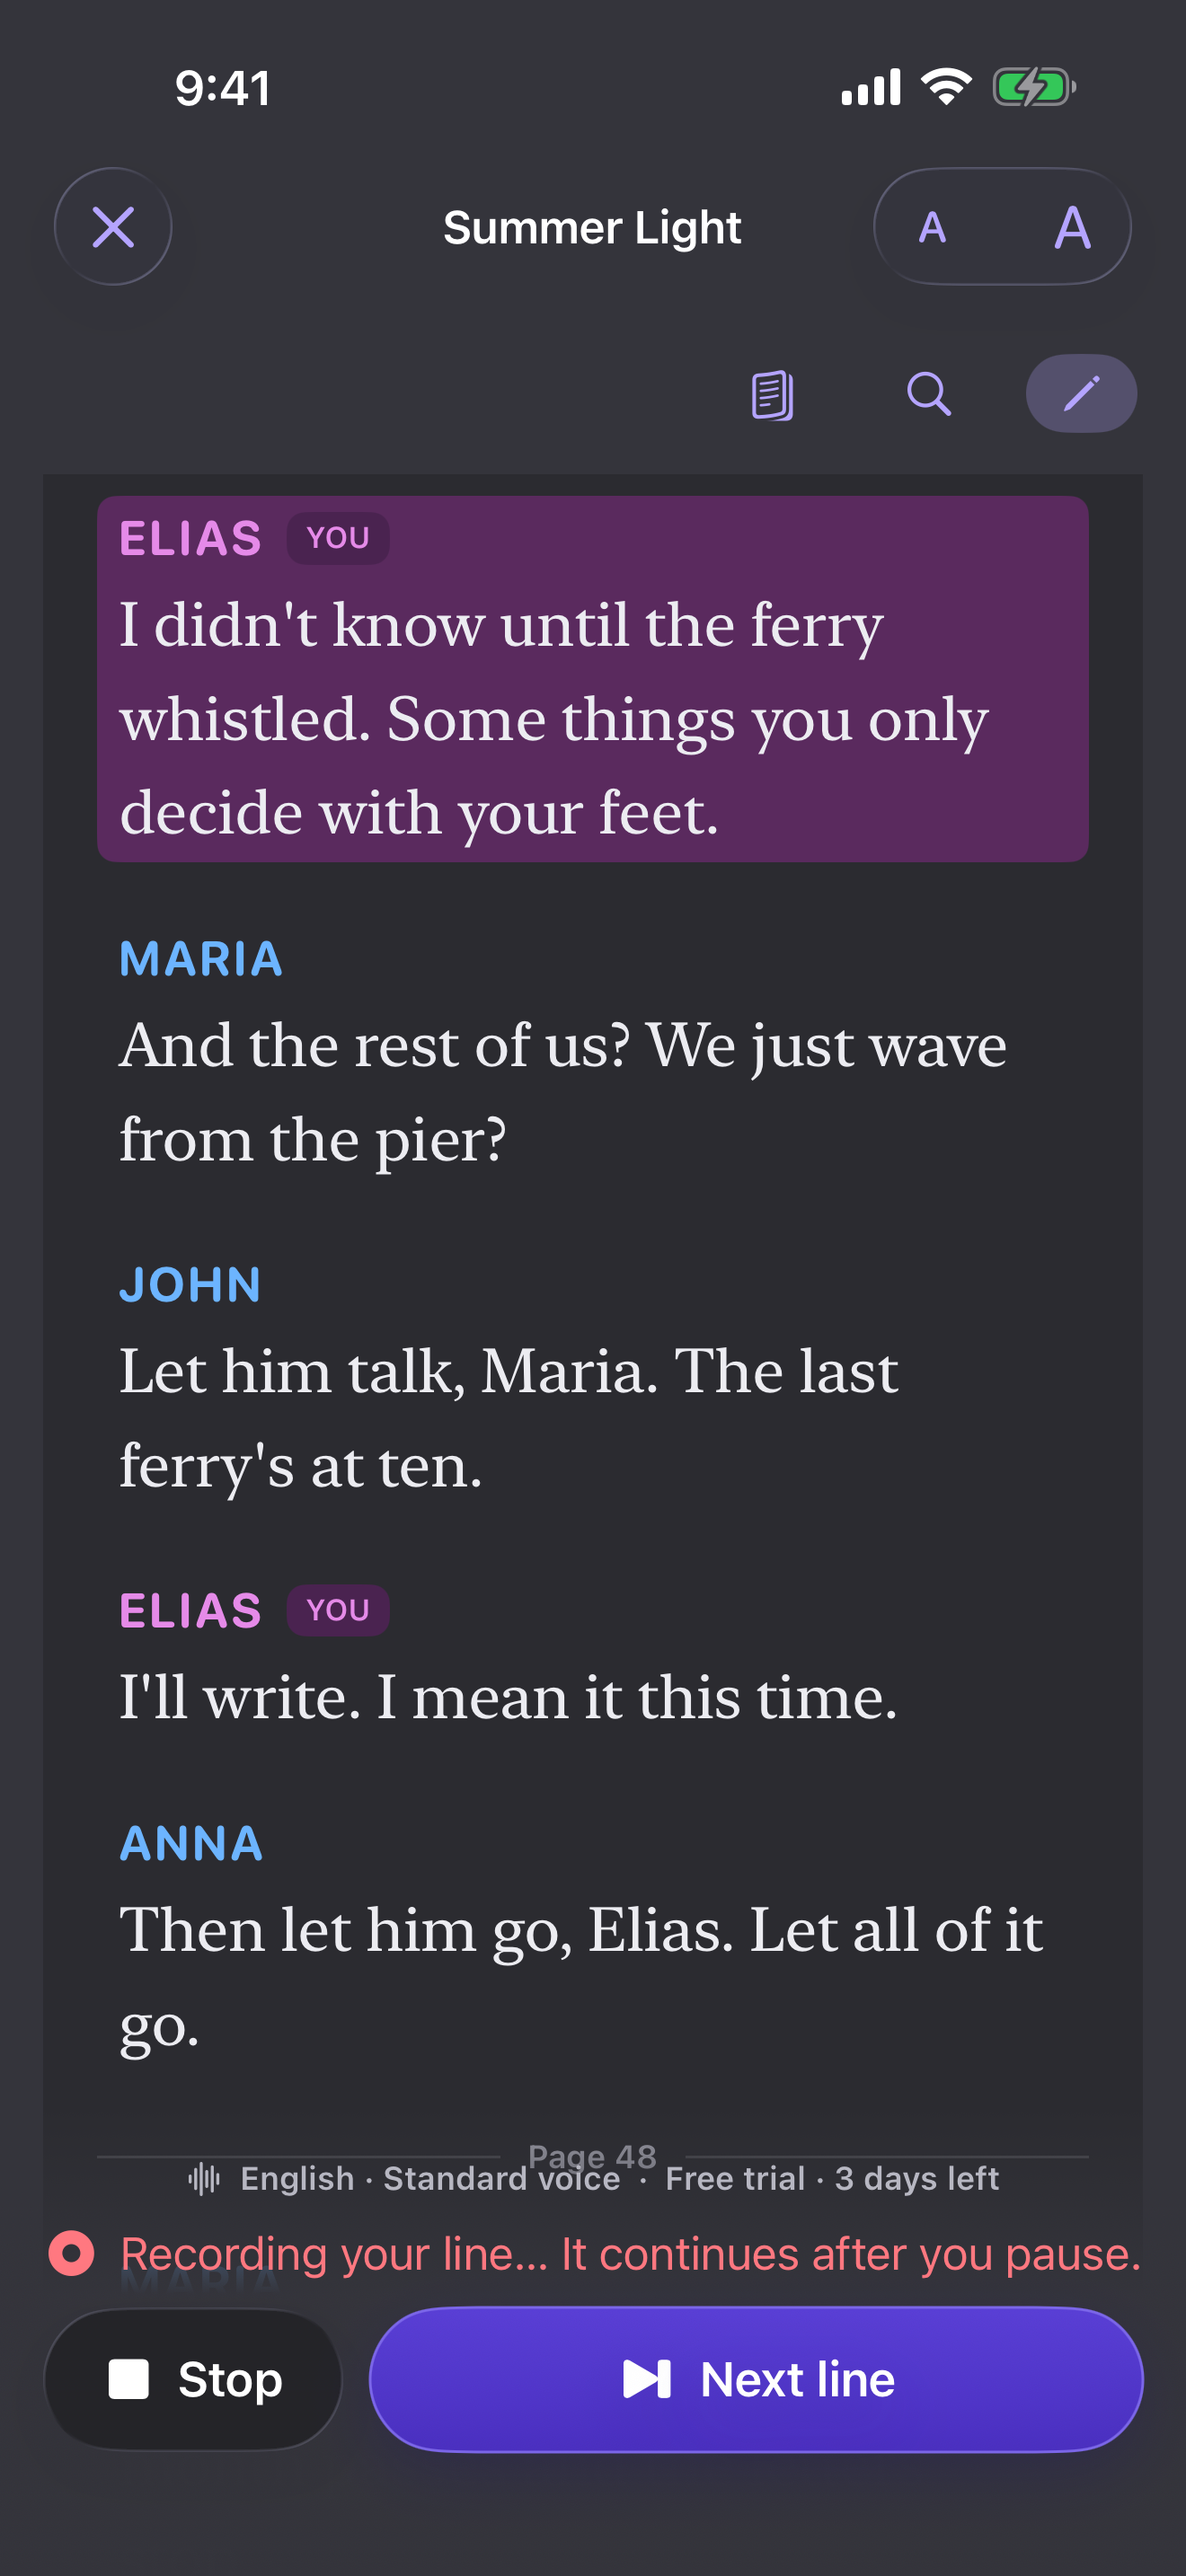Image resolution: width=1186 pixels, height=2576 pixels.
Task: Stop the line recording
Action: [x=193, y=2379]
